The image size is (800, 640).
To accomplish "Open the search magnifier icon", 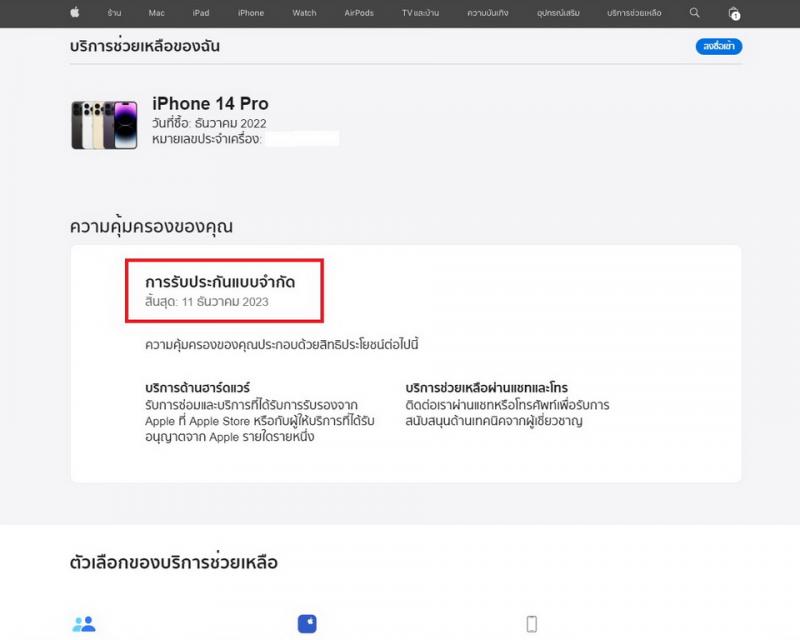I will coord(694,13).
